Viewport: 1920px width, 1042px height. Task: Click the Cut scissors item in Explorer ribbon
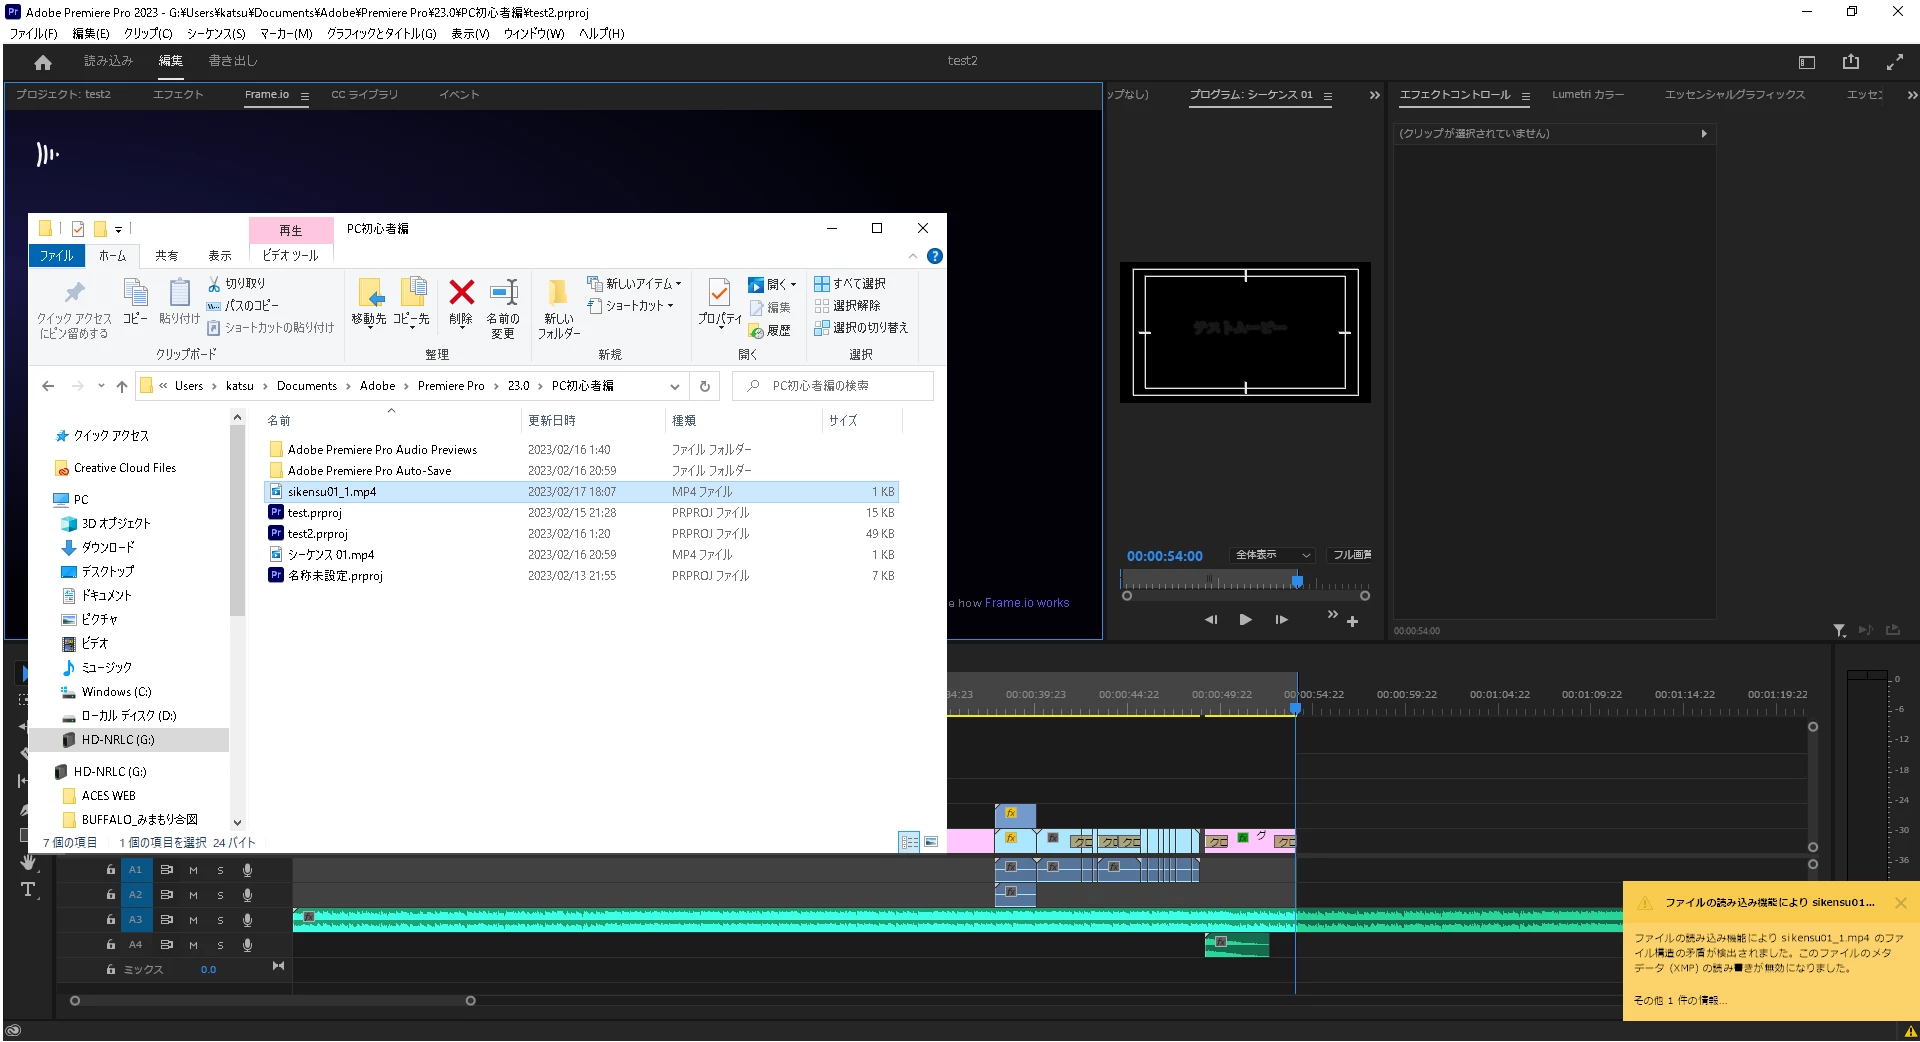[236, 284]
